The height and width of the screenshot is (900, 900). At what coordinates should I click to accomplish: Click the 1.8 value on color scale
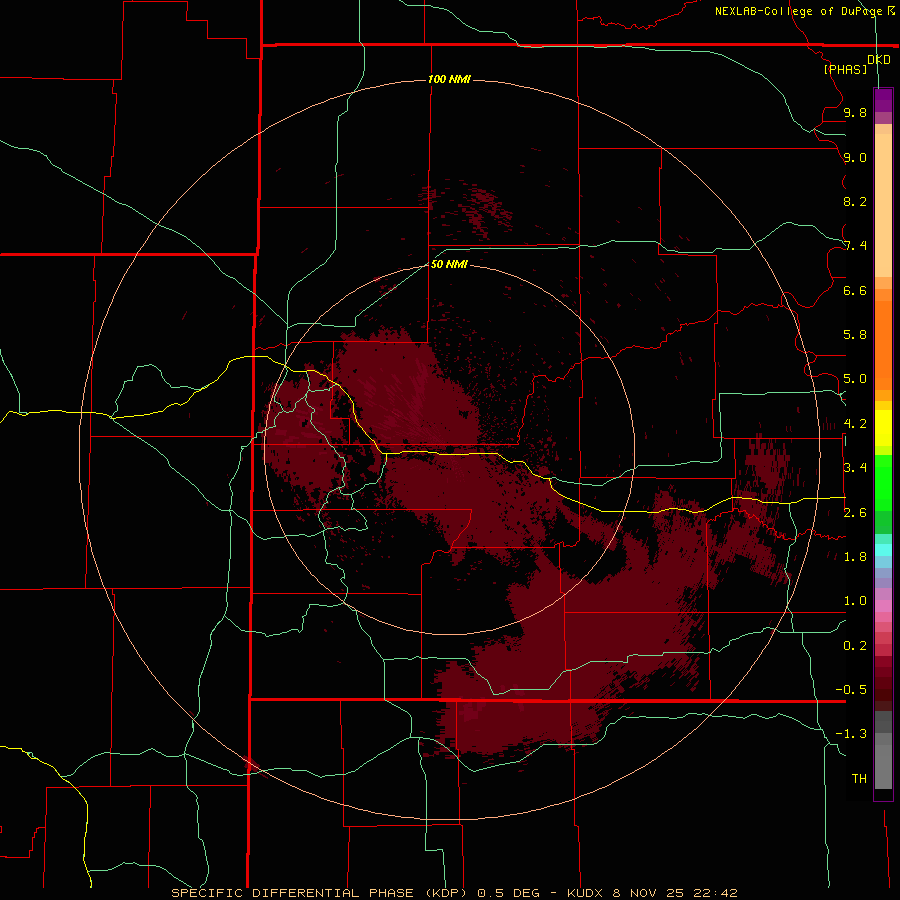click(x=855, y=557)
